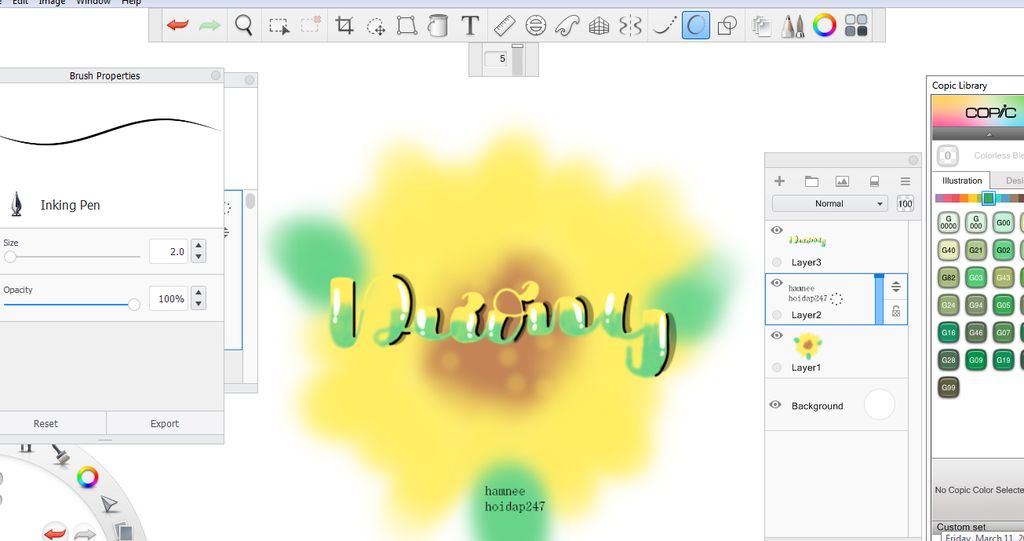
Task: Redo using the green toolbar arrow
Action: pyautogui.click(x=210, y=25)
